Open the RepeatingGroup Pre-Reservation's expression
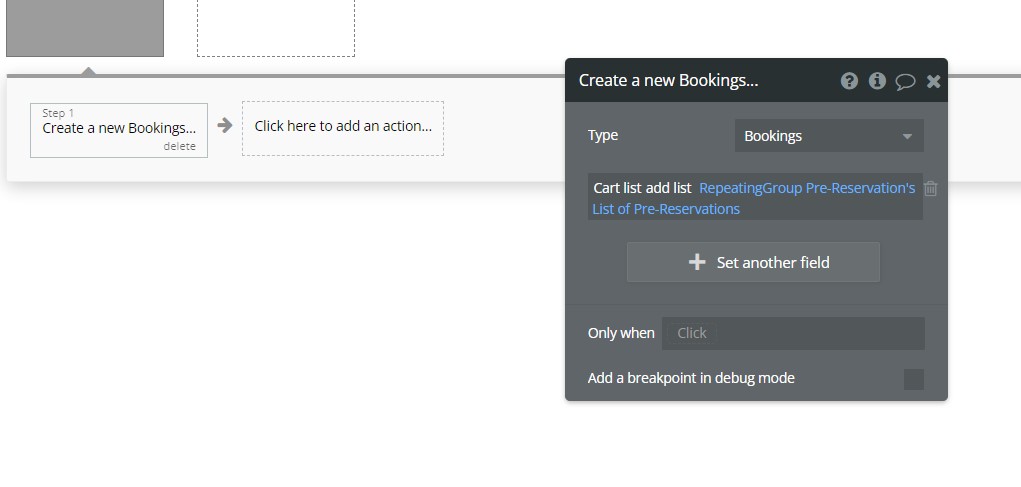 tap(806, 188)
